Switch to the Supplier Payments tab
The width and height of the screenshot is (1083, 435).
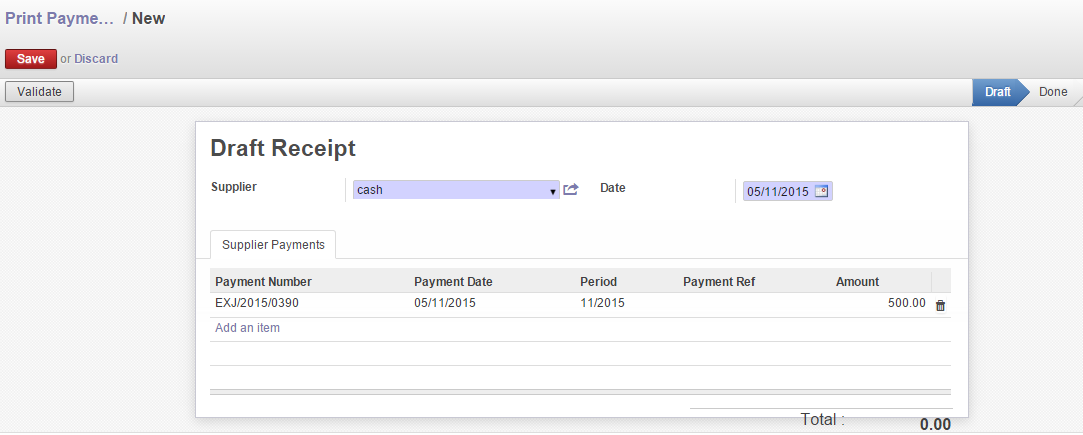point(273,244)
